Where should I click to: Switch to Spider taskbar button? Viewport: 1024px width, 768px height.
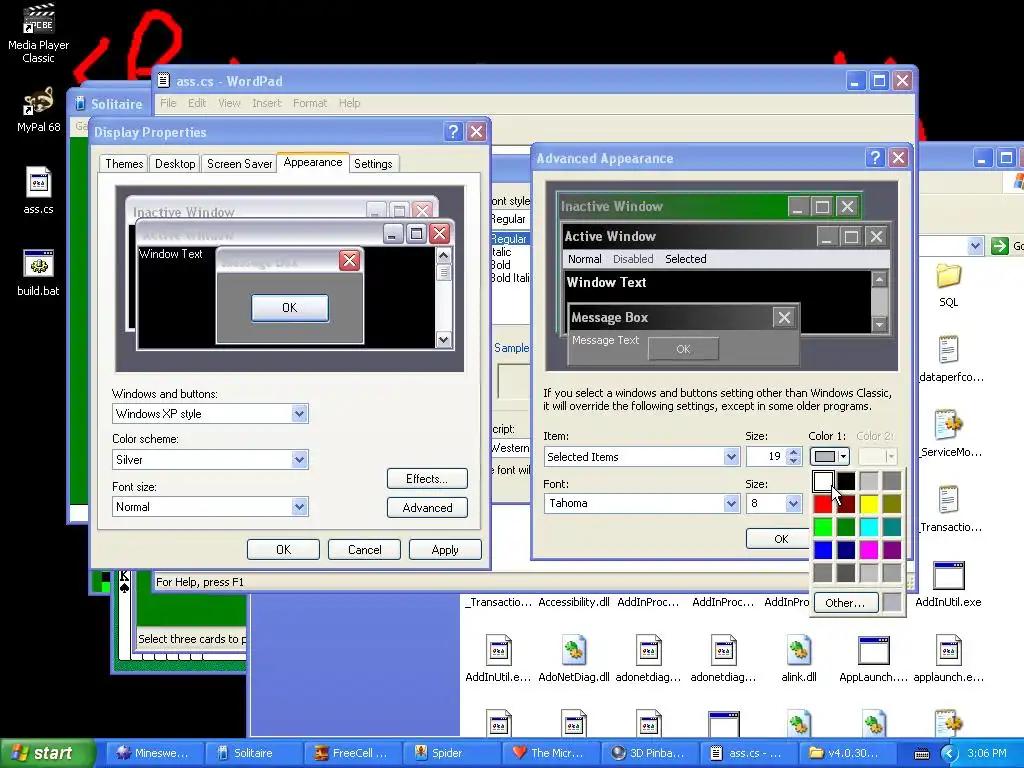pos(452,753)
